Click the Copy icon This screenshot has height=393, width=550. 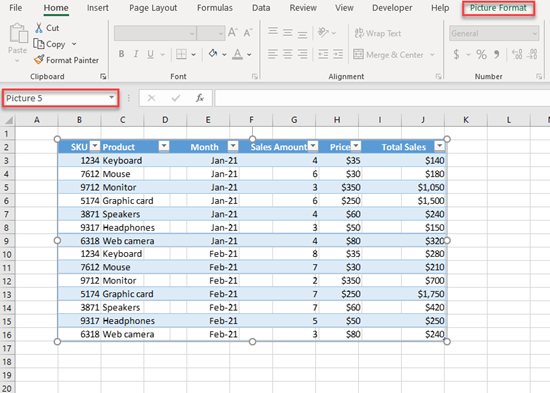38,44
